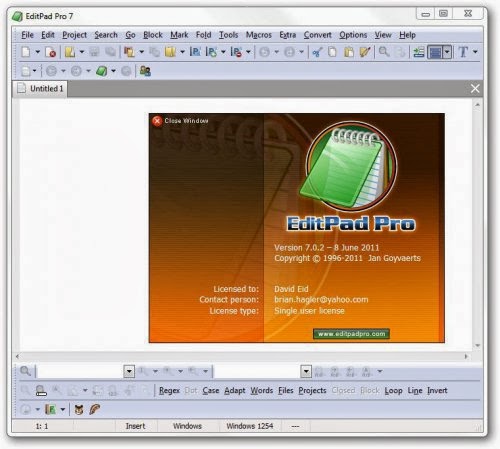Viewport: 500px width, 449px height.
Task: Open the Project menu
Action: coord(74,35)
